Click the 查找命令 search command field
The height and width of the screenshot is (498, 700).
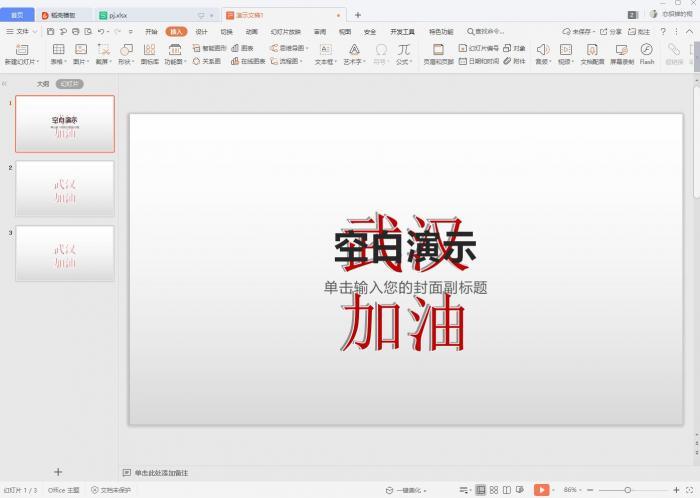[x=485, y=32]
